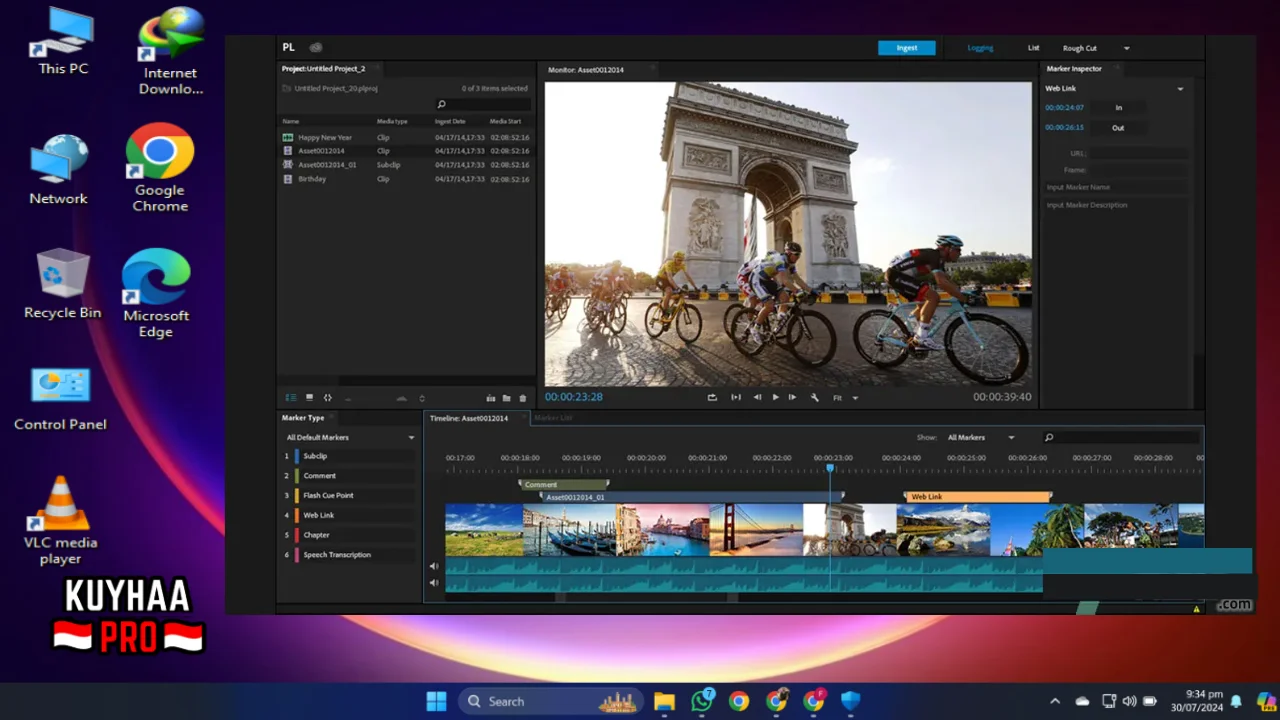Step back one frame

(x=757, y=397)
